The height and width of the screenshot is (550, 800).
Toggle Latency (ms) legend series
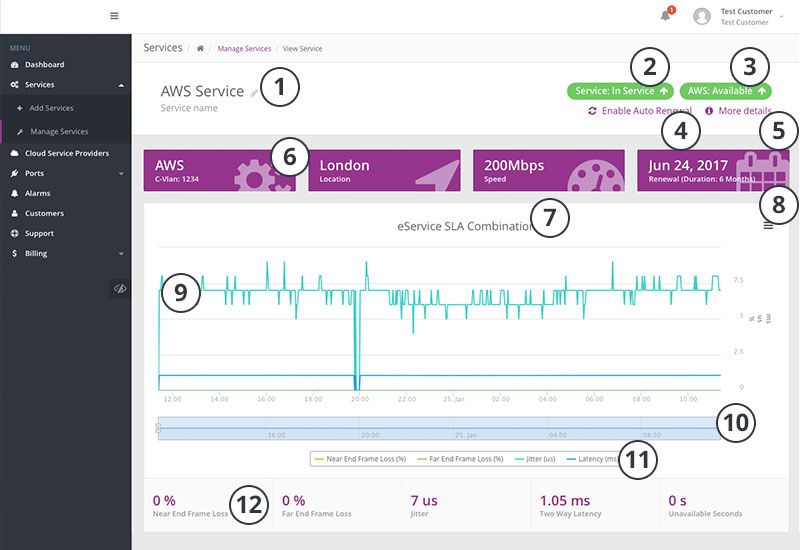[x=593, y=459]
